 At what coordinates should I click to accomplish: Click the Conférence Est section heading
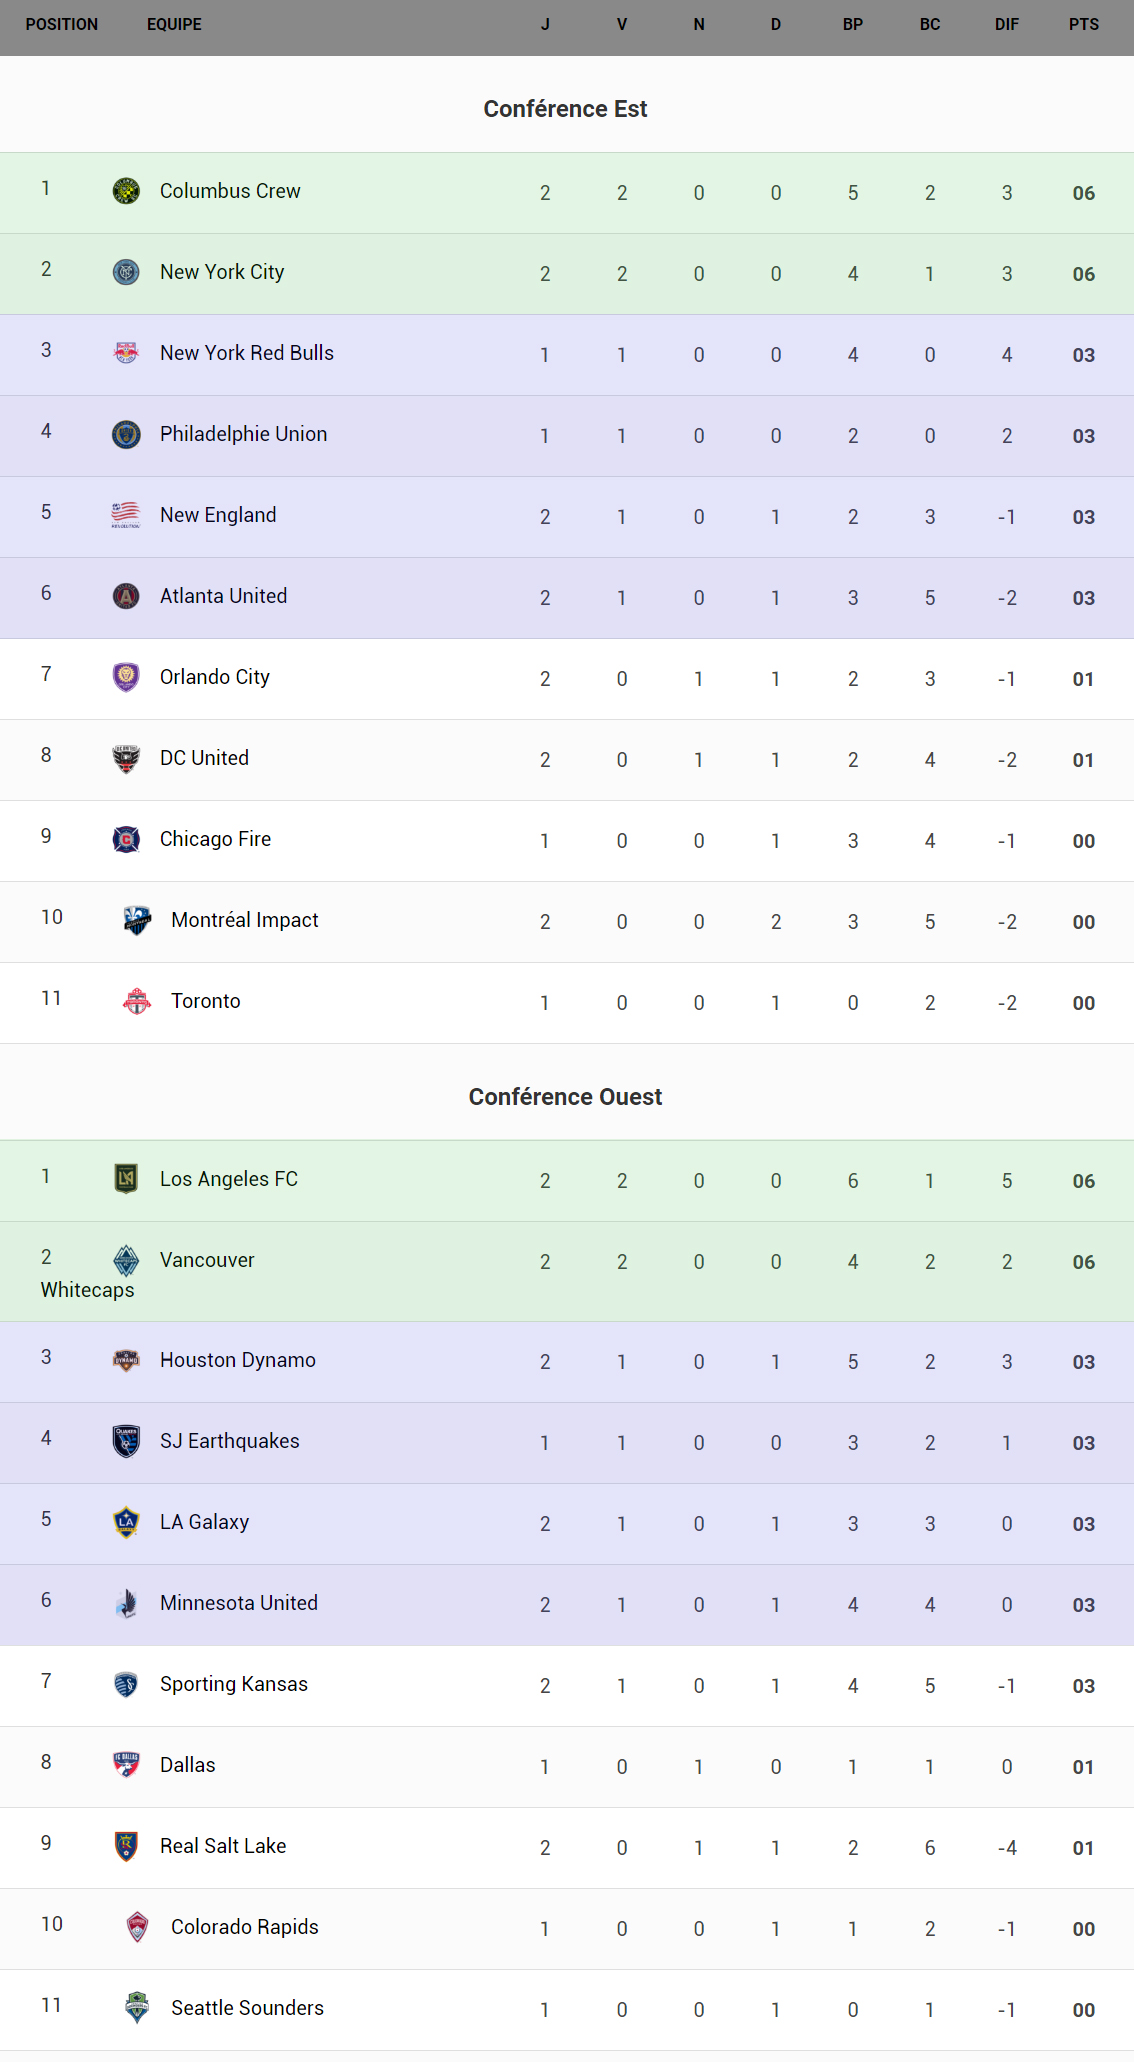(566, 109)
